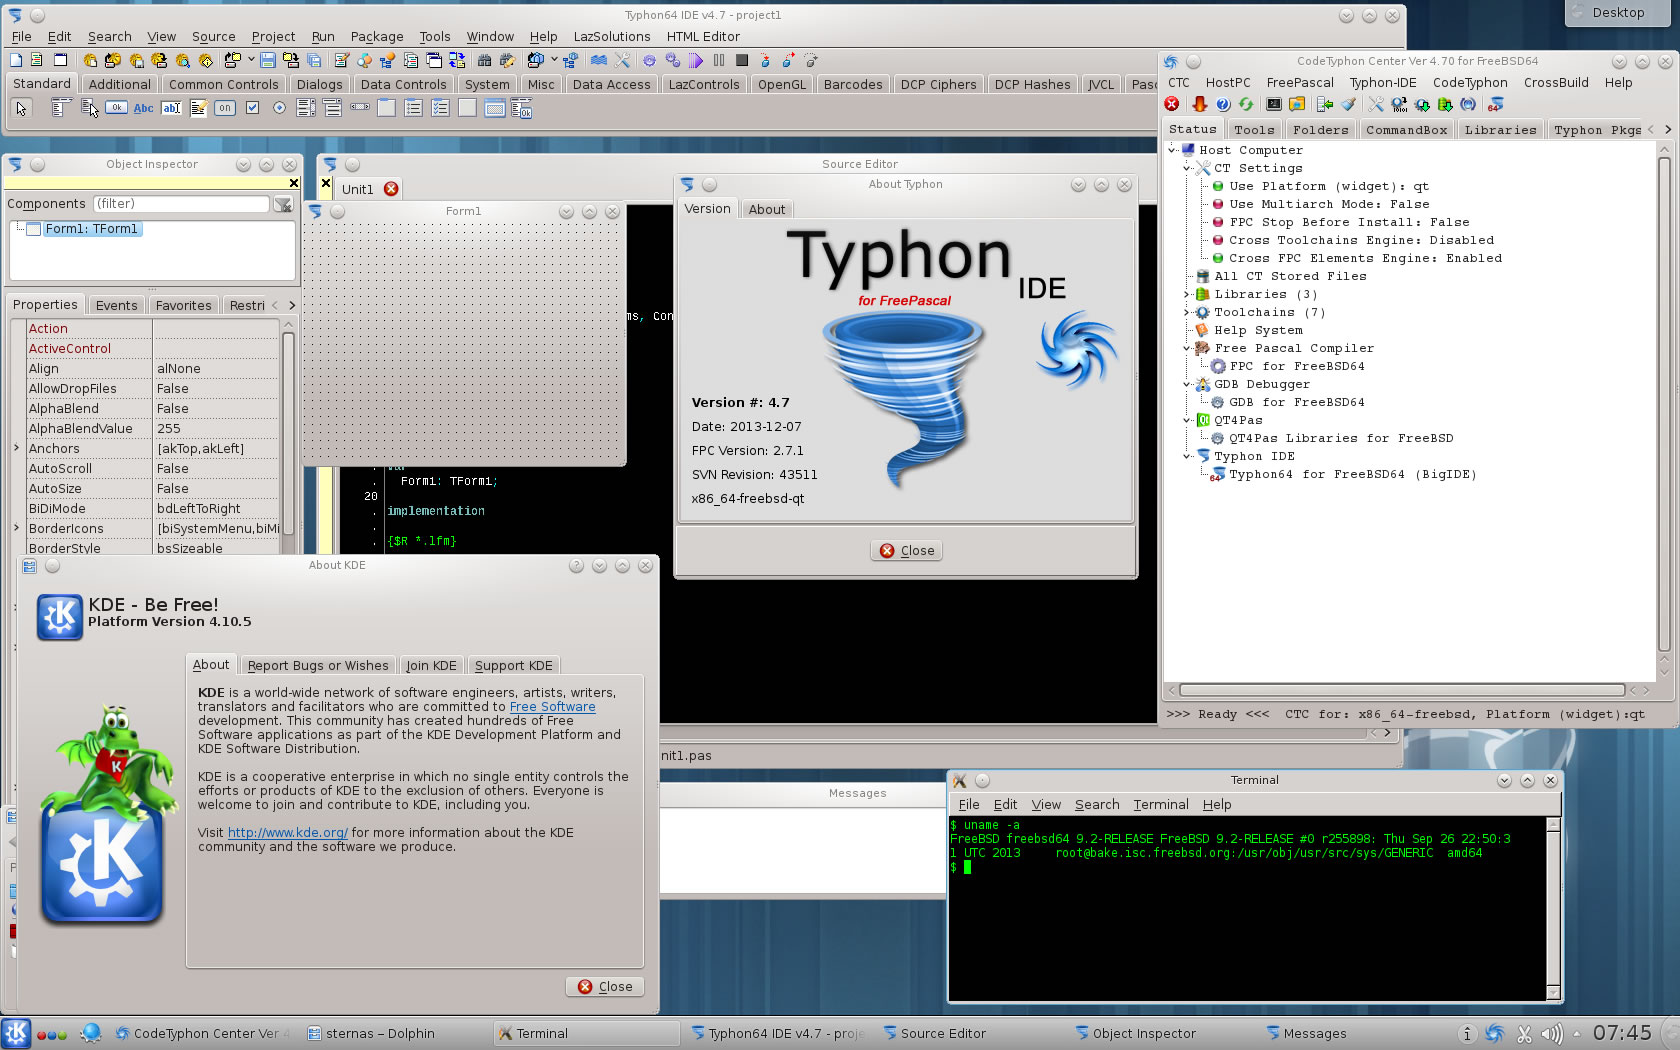Open the CrossBuild menu in CodeTyphon Center
This screenshot has height=1050, width=1680.
point(1556,83)
